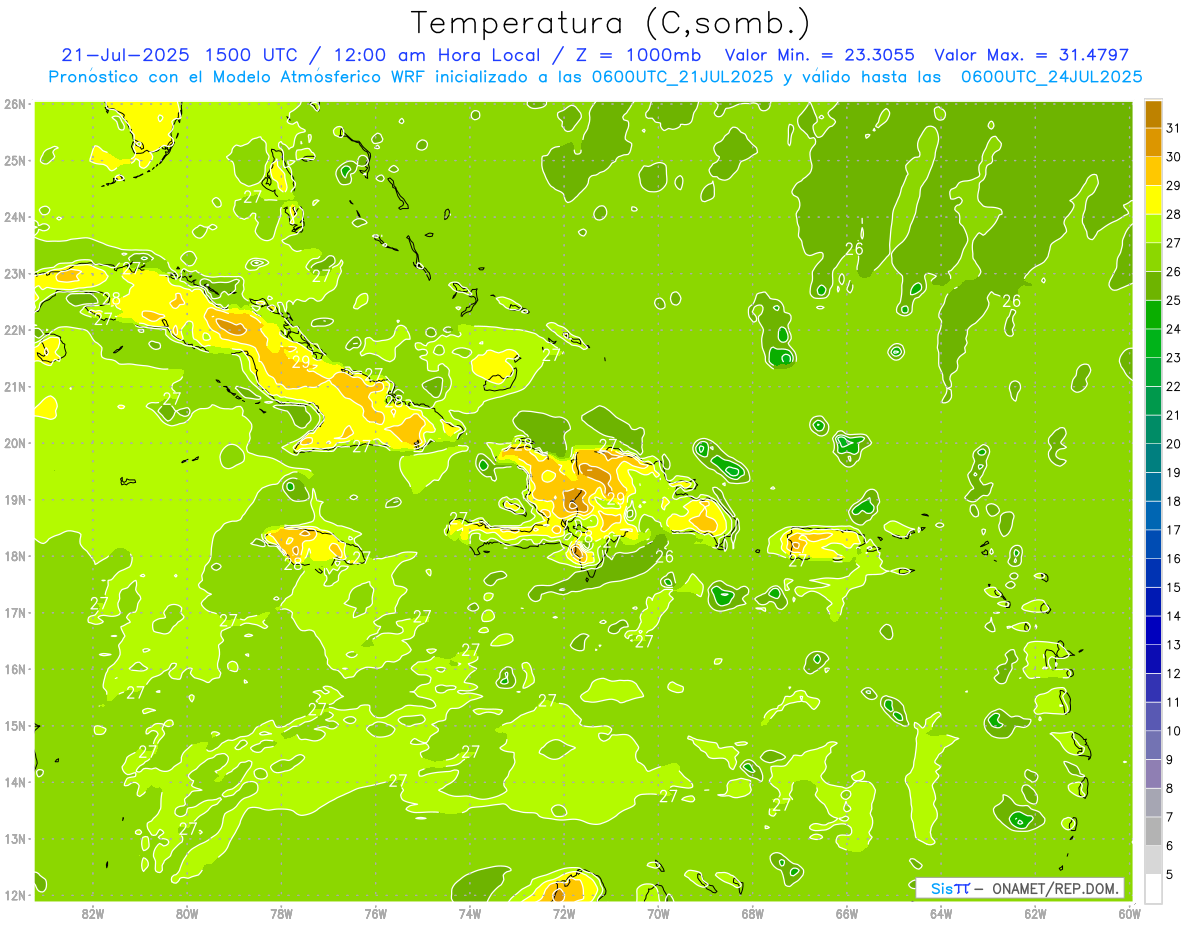
Task: Click 'Pronóstico con el Modelo Atmósferico WRF' text
Action: coord(238,77)
